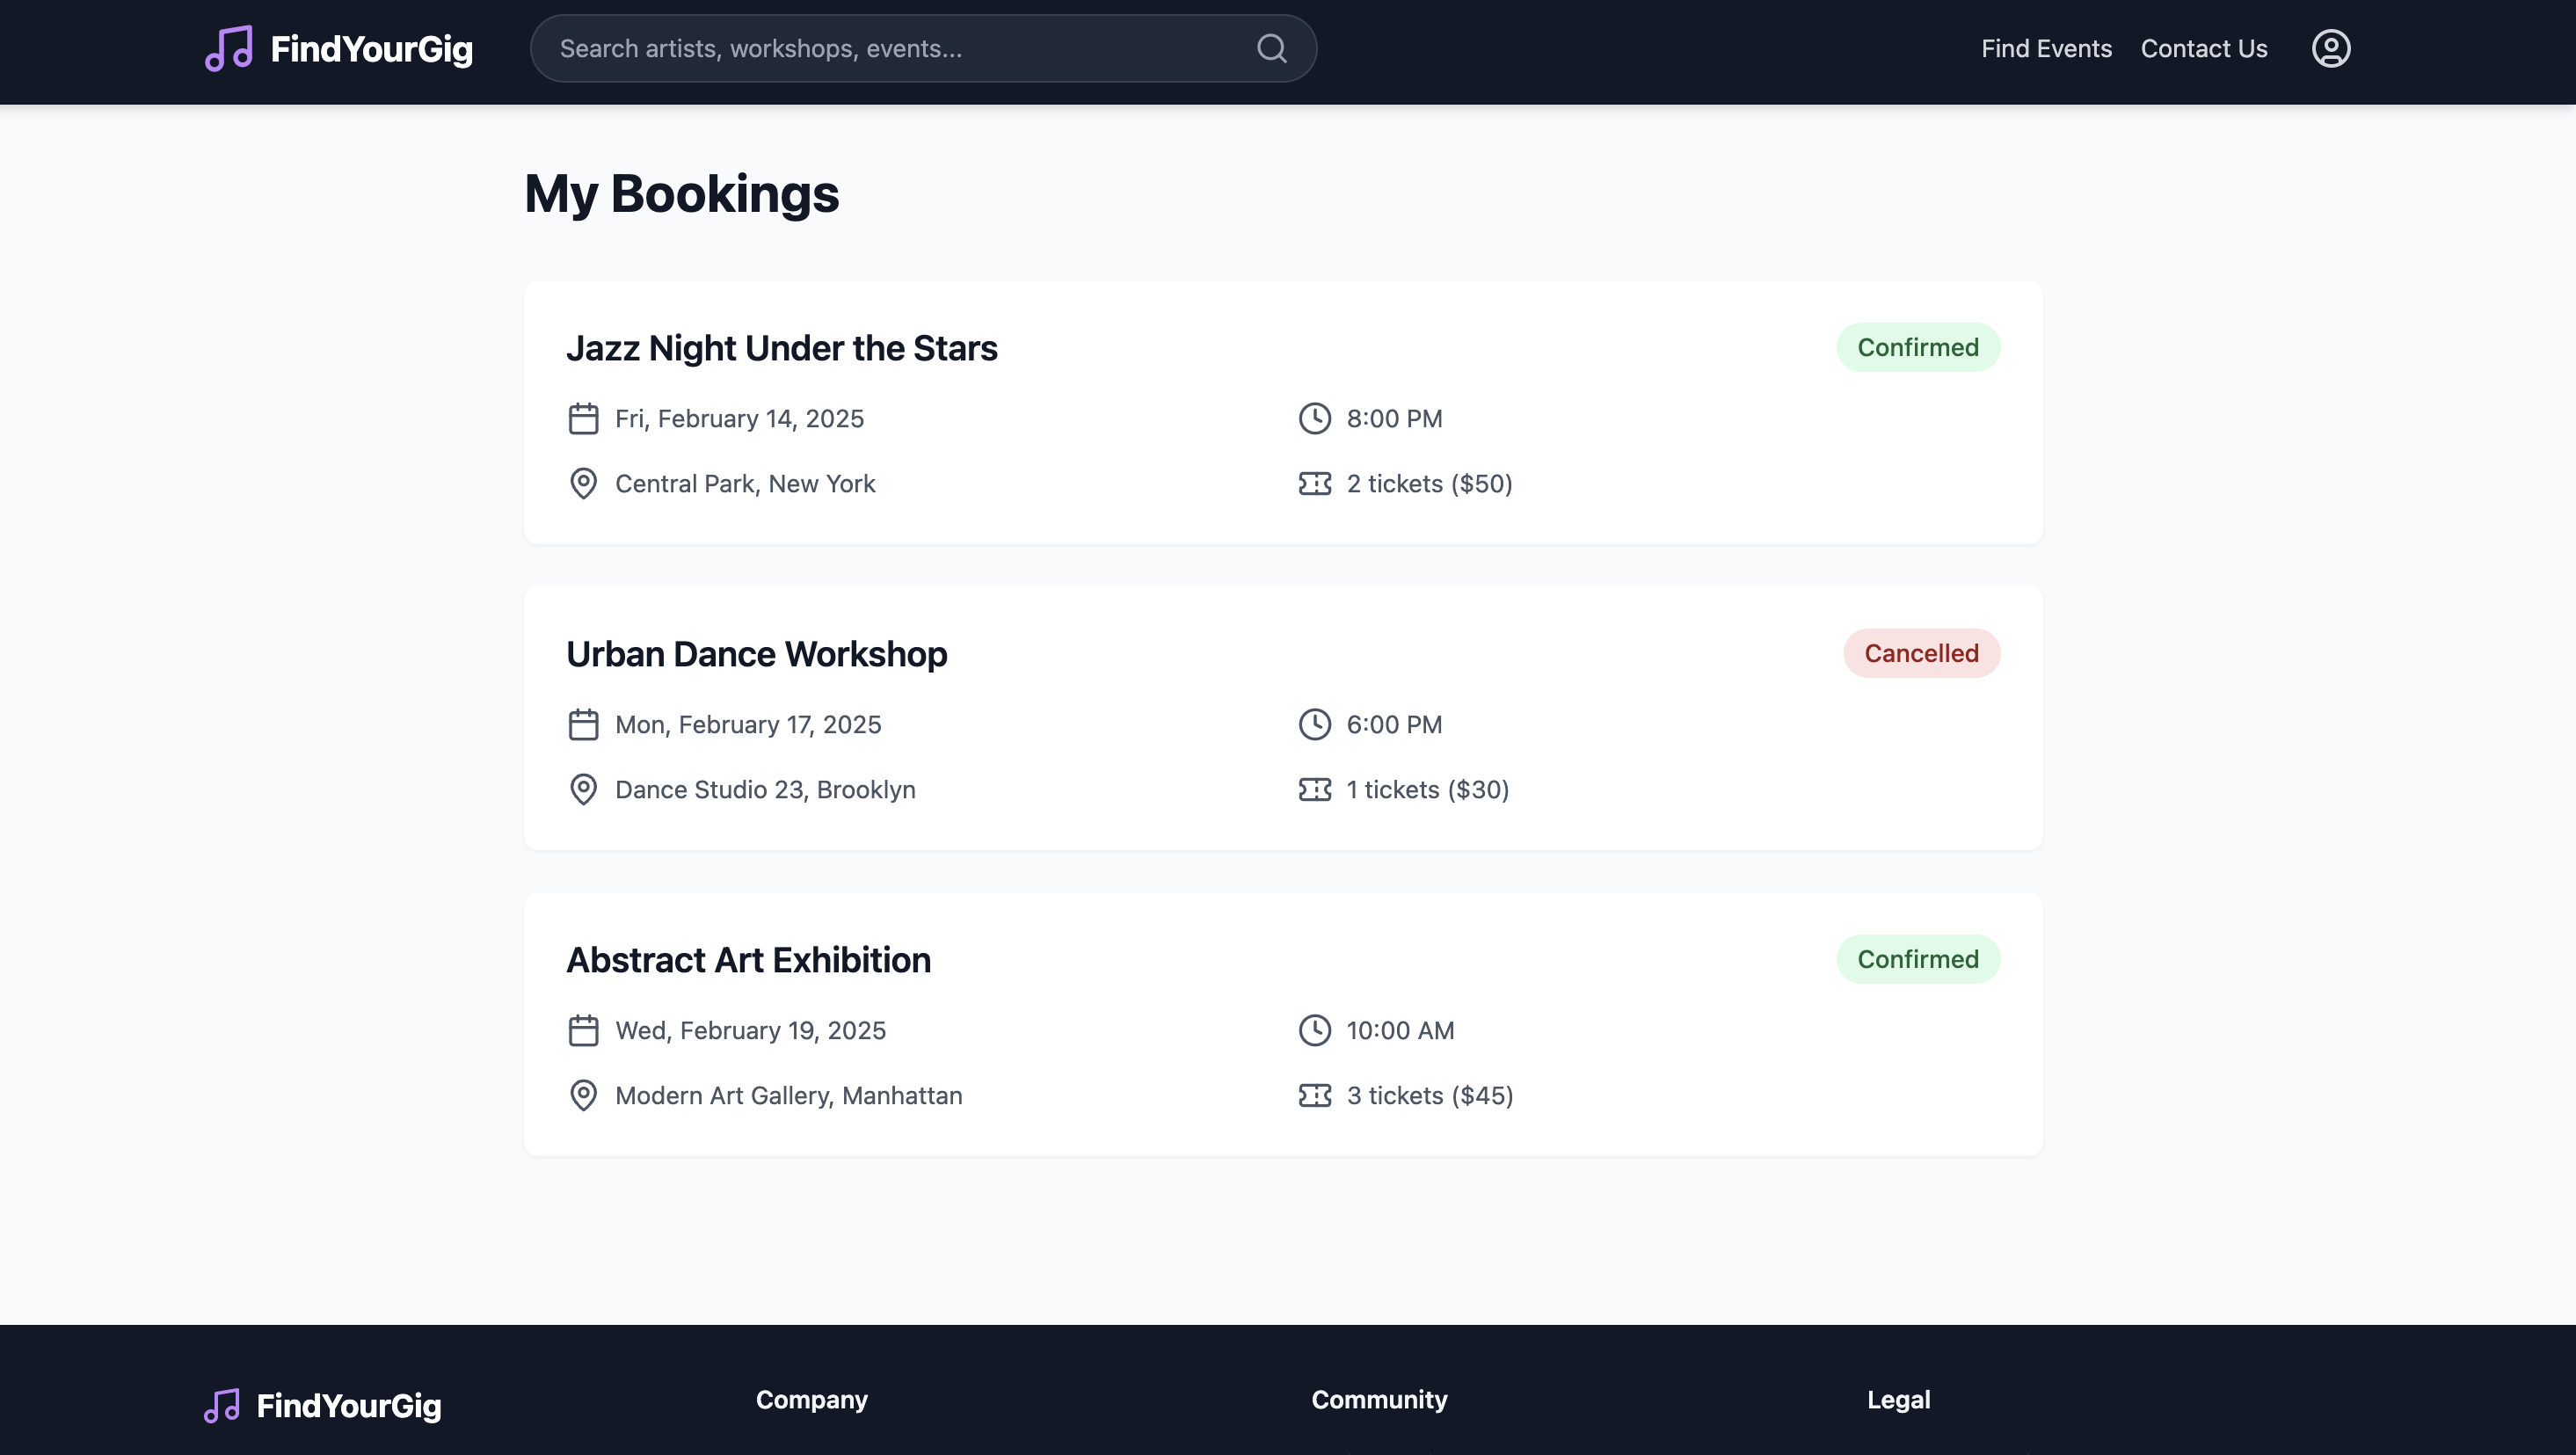Click clock icon beside 8:00 PM
The width and height of the screenshot is (2576, 1455).
[1314, 419]
